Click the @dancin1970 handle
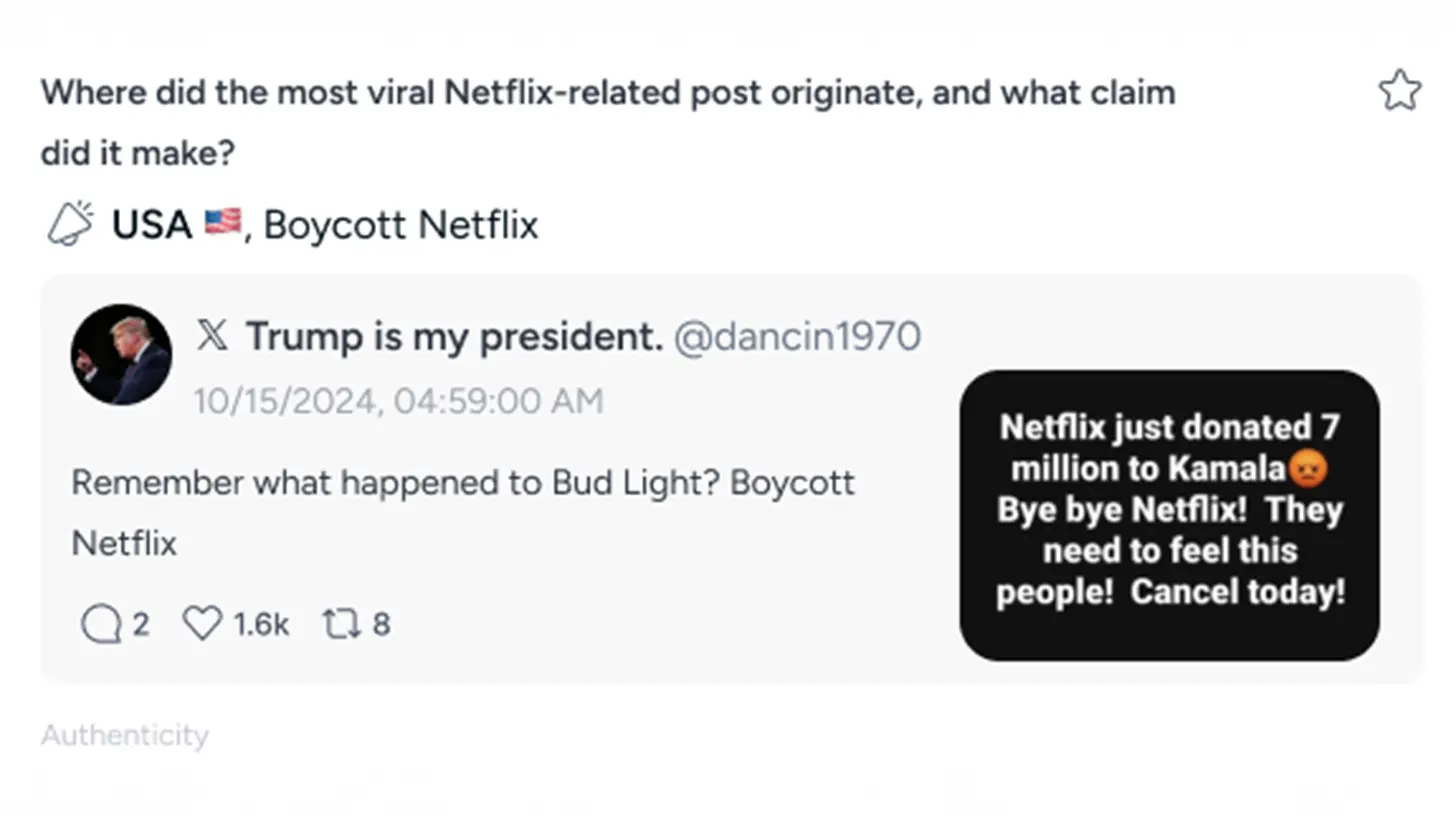 click(797, 337)
